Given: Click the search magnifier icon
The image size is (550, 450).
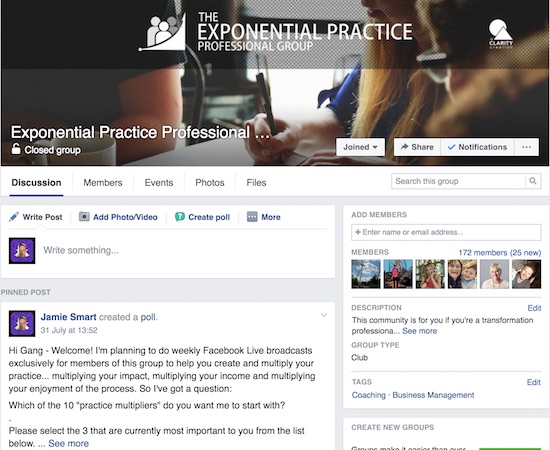Looking at the screenshot, I should coord(533,181).
